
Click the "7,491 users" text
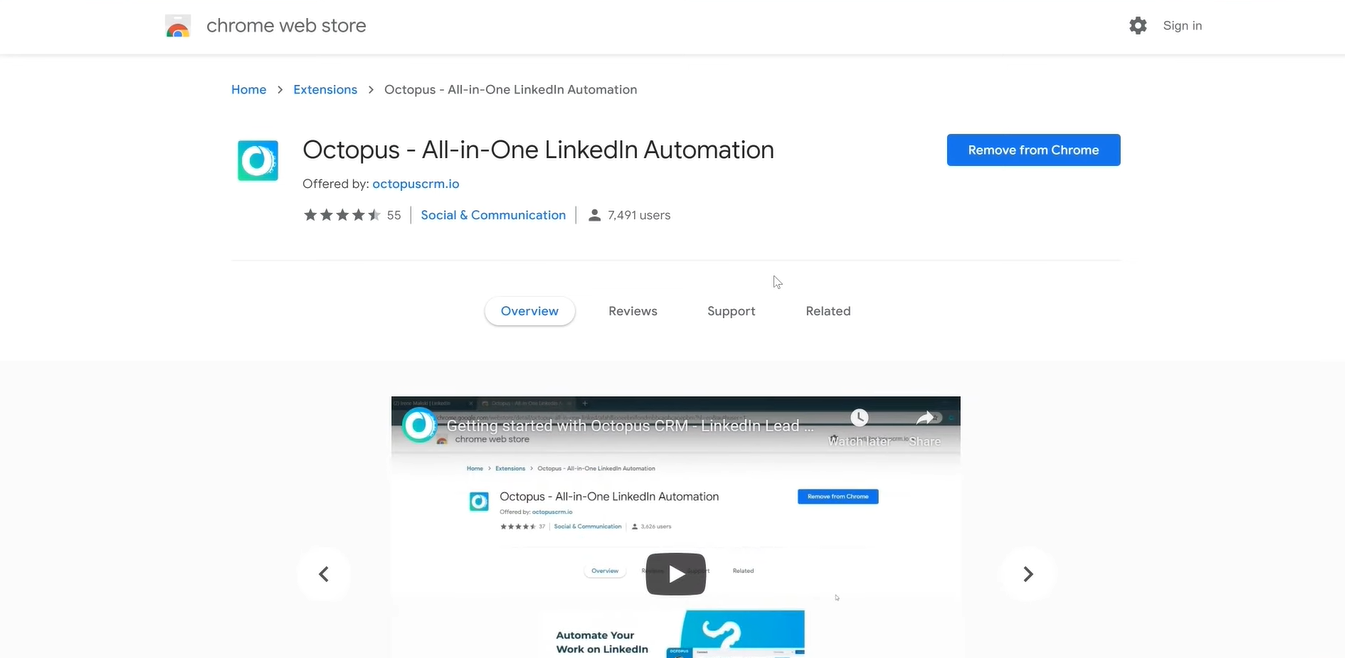tap(639, 215)
